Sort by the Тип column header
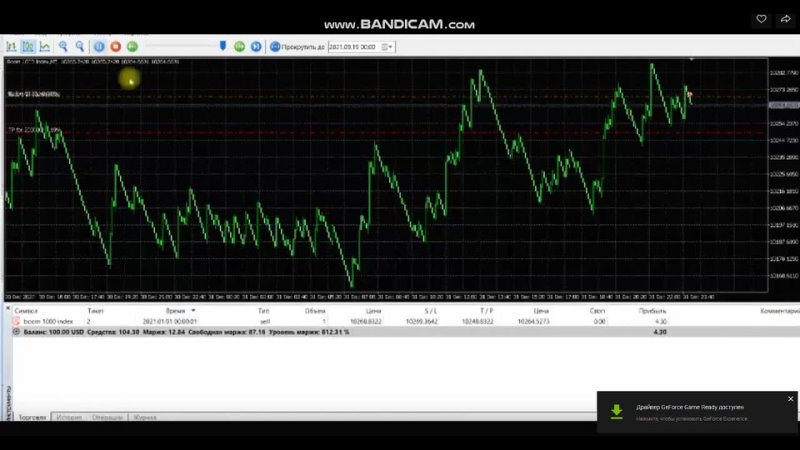Viewport: 800px width, 450px height. 263,311
